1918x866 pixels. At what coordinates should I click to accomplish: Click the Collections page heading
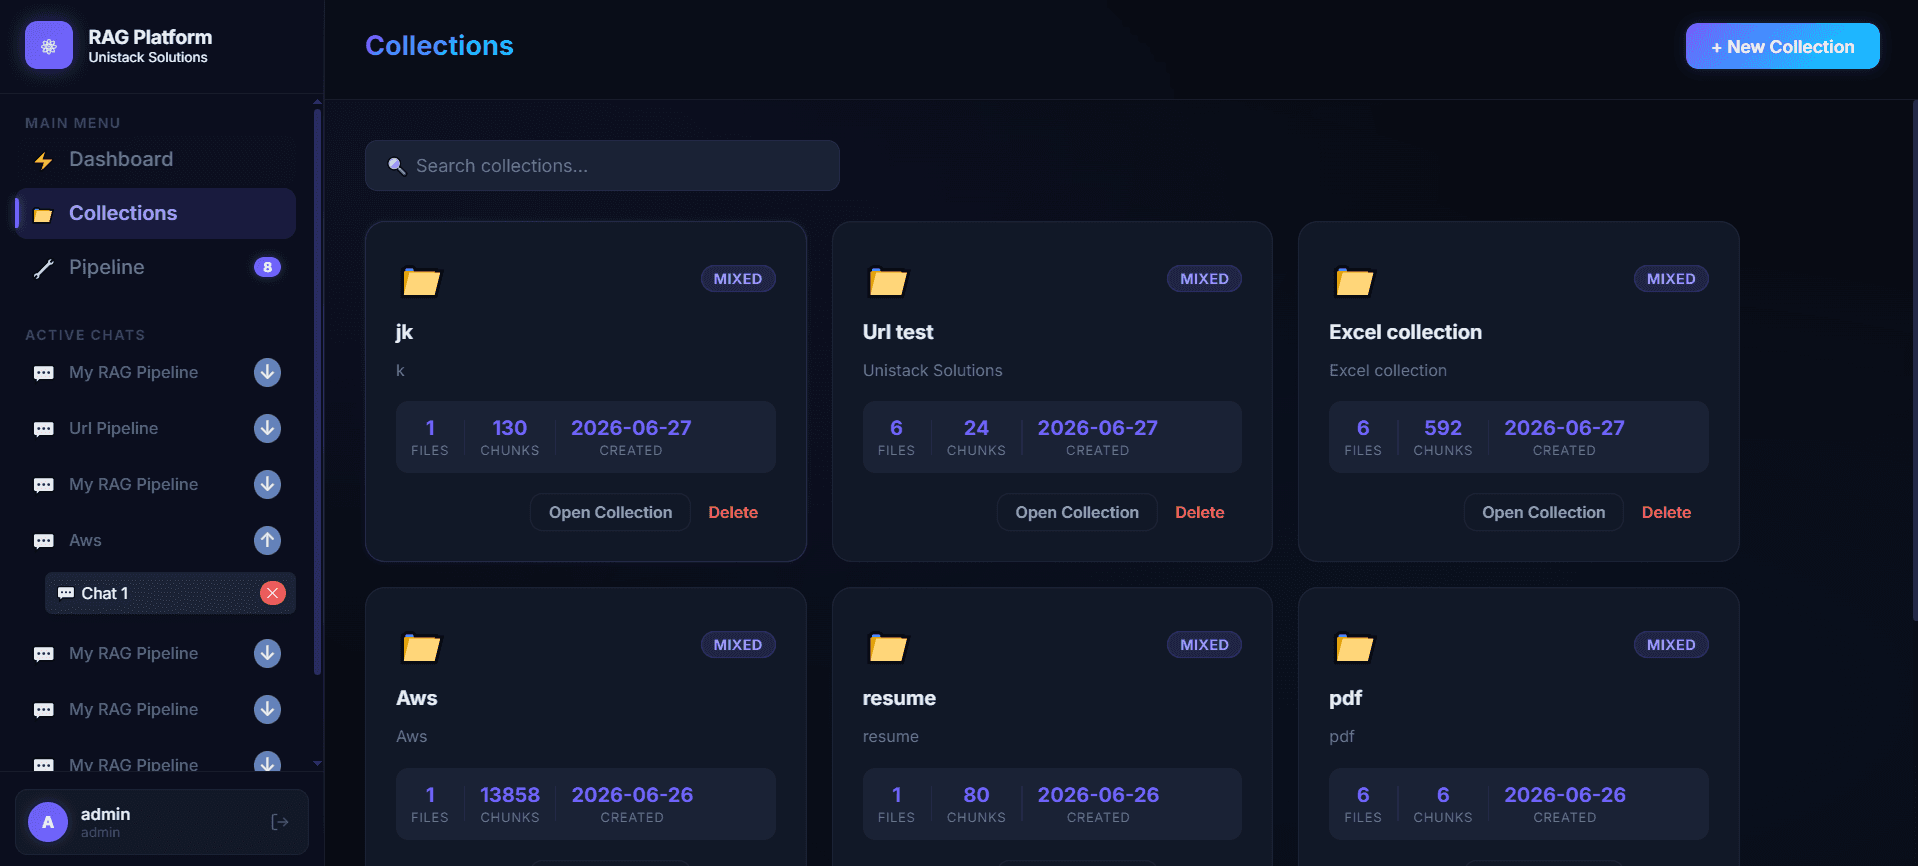point(439,46)
